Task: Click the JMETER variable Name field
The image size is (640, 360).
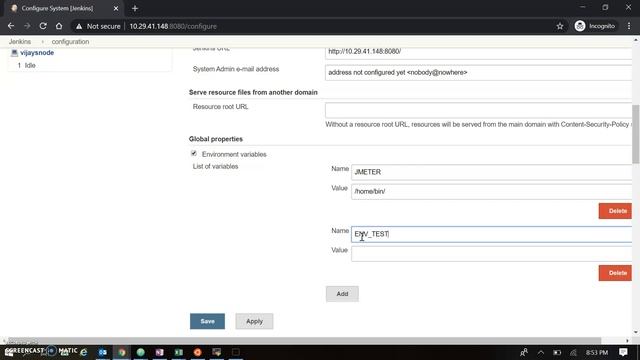Action: (491, 172)
